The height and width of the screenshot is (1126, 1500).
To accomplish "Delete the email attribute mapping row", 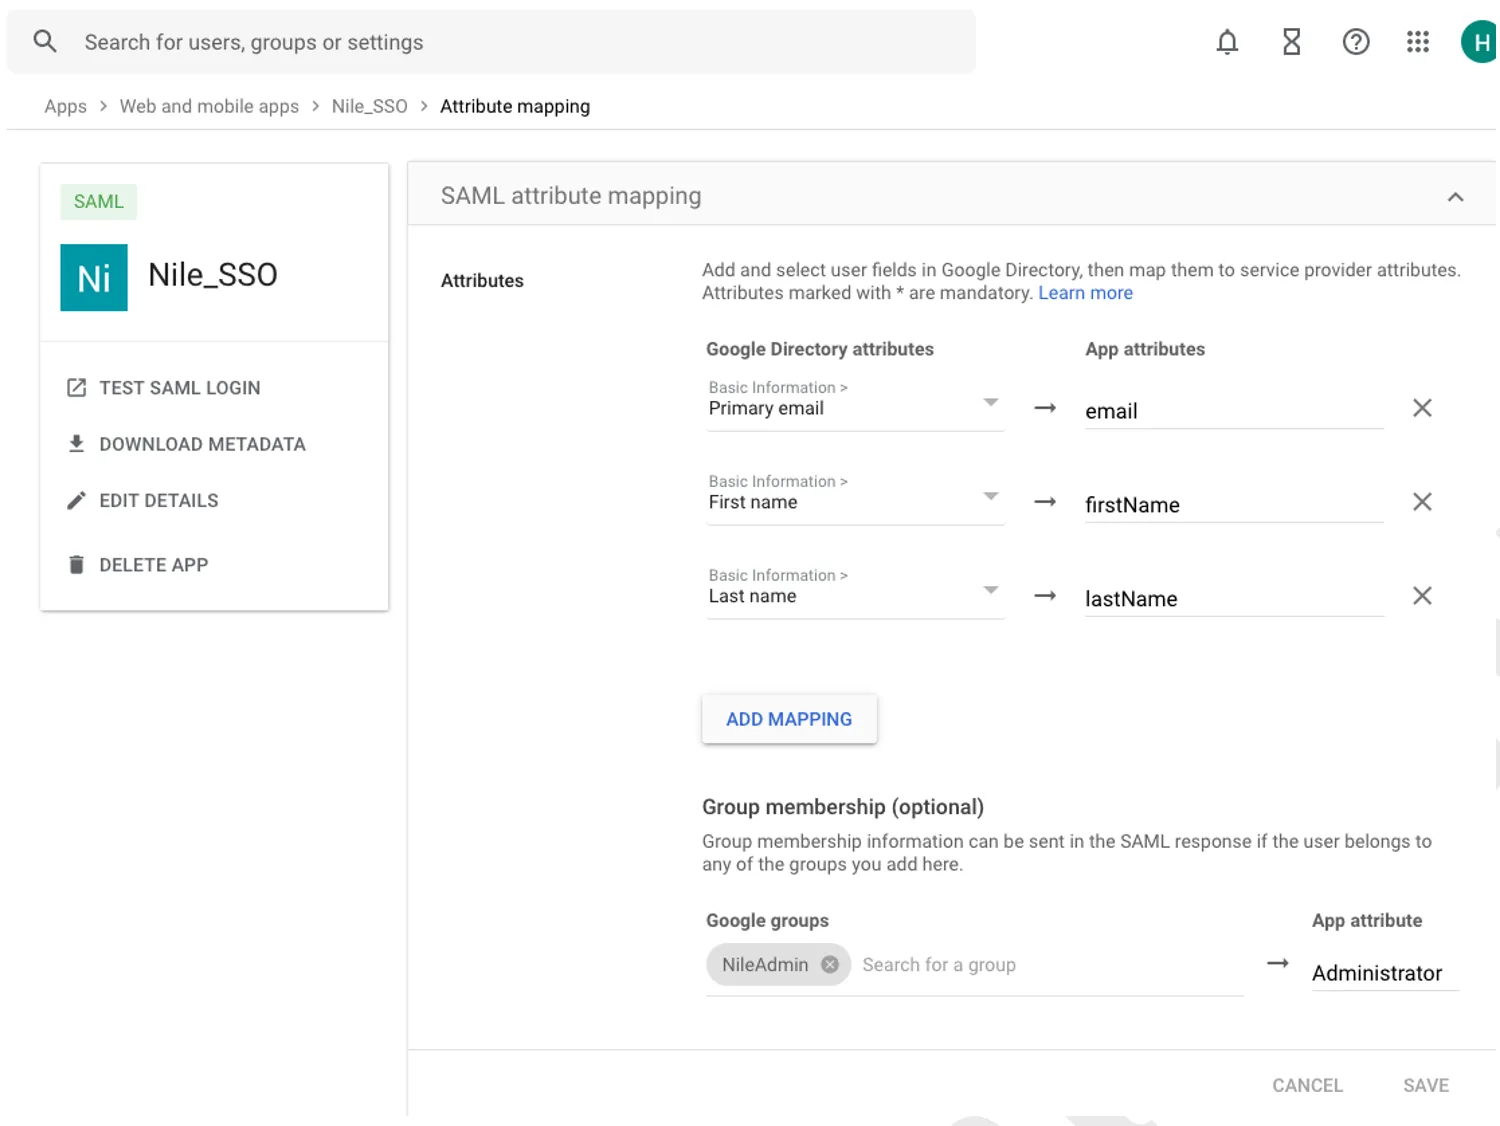I will 1422,408.
